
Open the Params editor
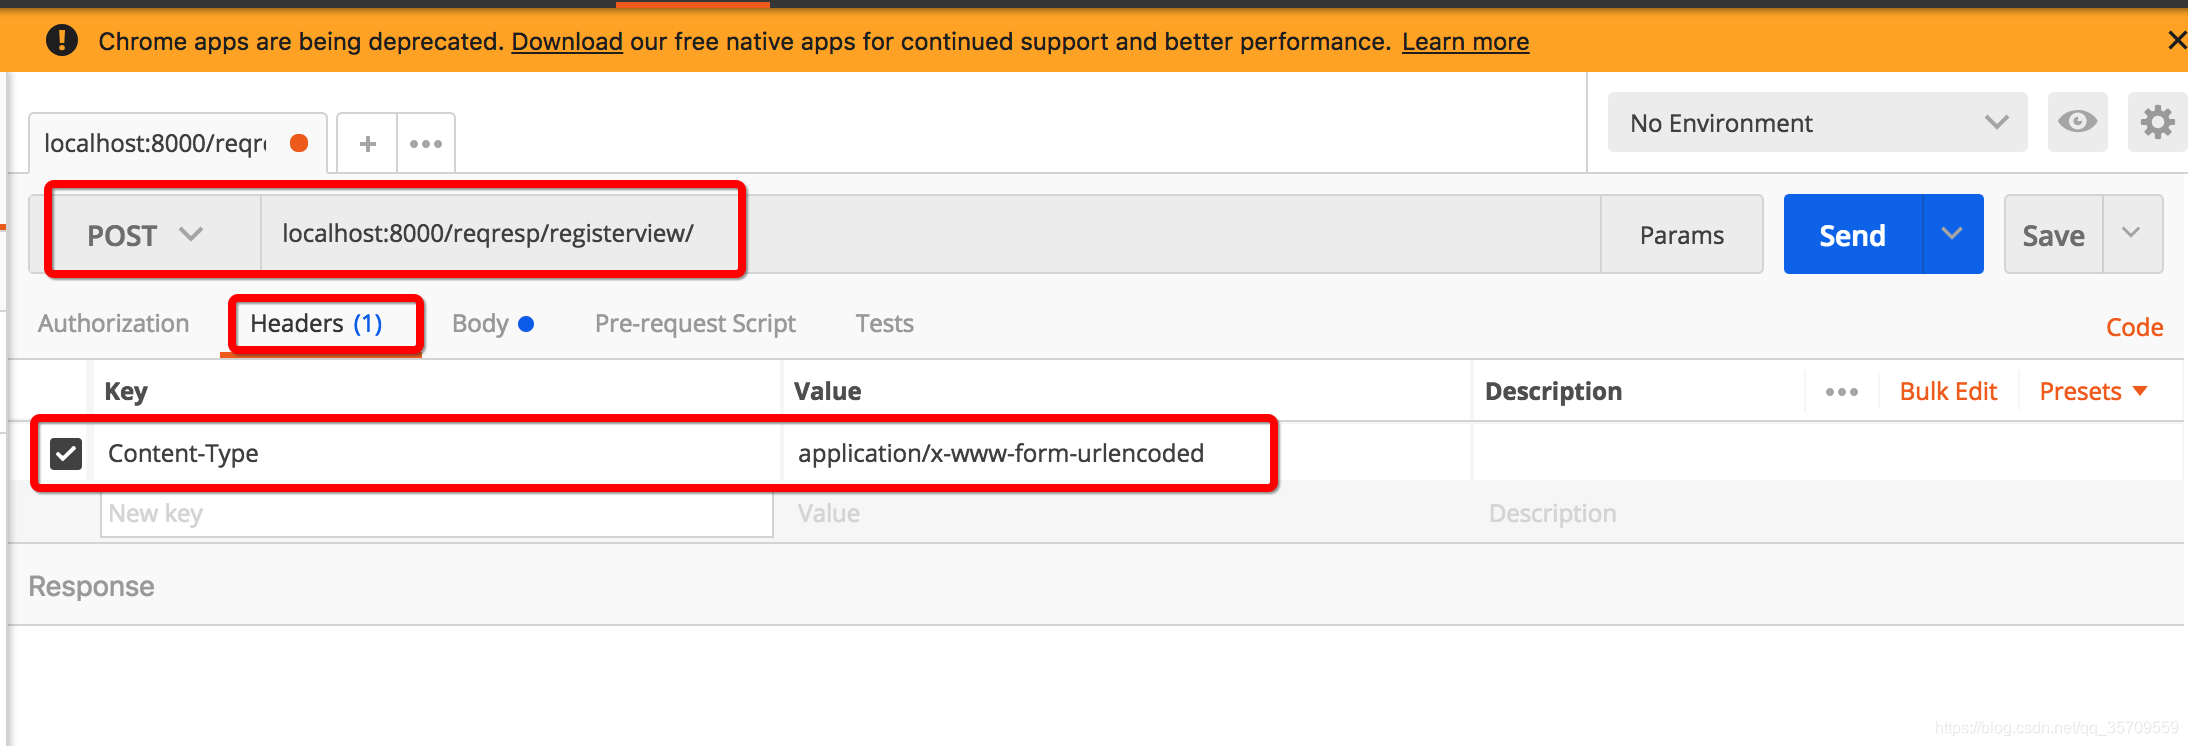[1682, 235]
